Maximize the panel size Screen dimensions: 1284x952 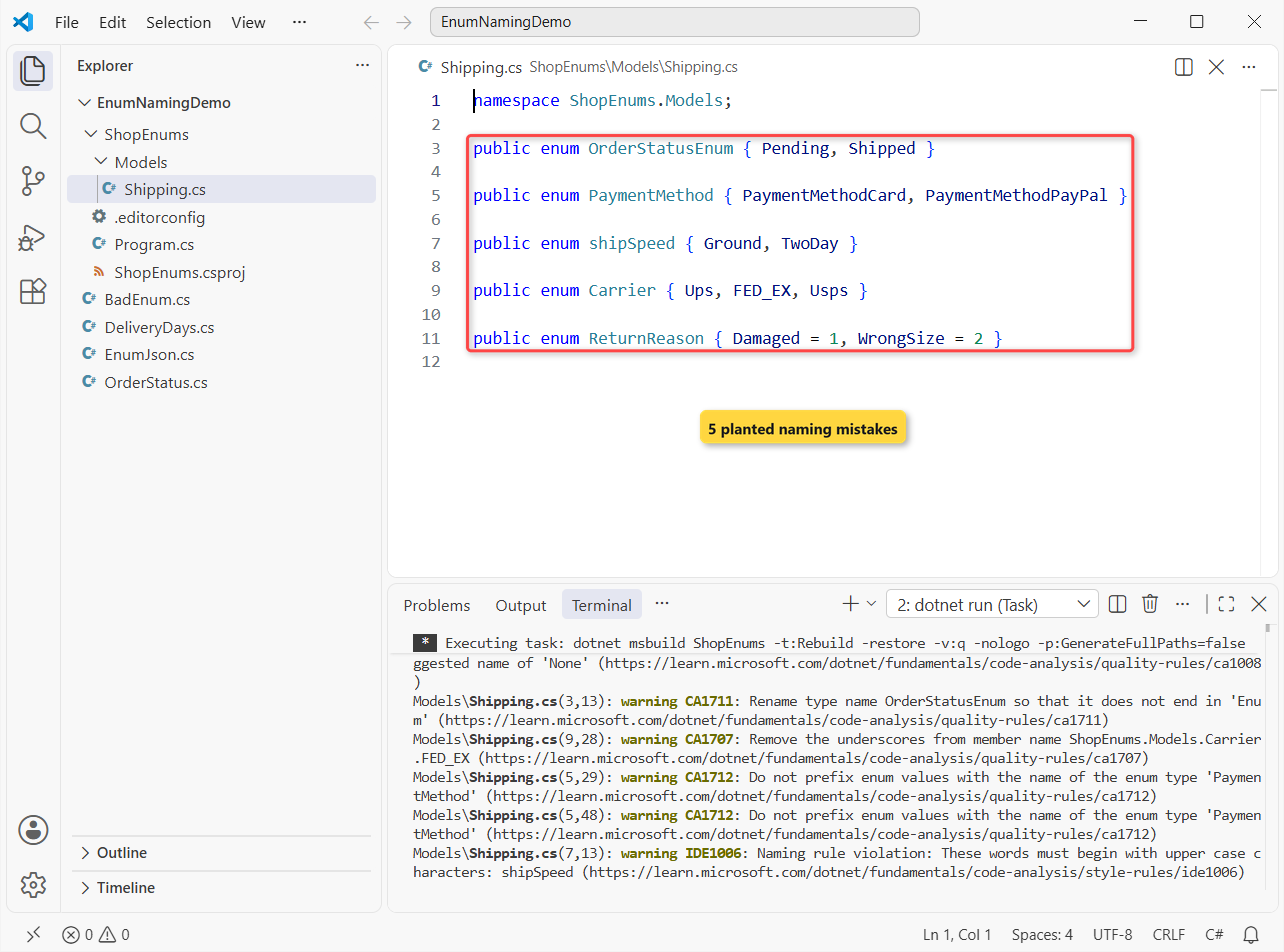click(1227, 604)
